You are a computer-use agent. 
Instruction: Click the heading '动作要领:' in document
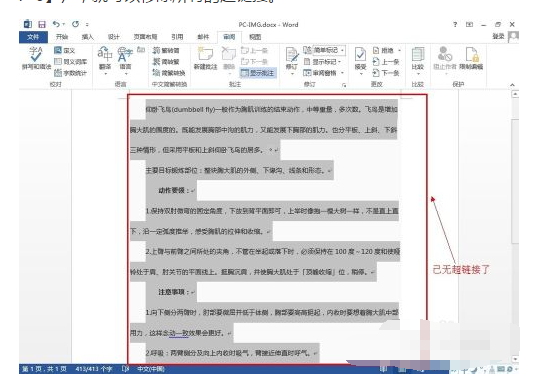pyautogui.click(x=174, y=191)
